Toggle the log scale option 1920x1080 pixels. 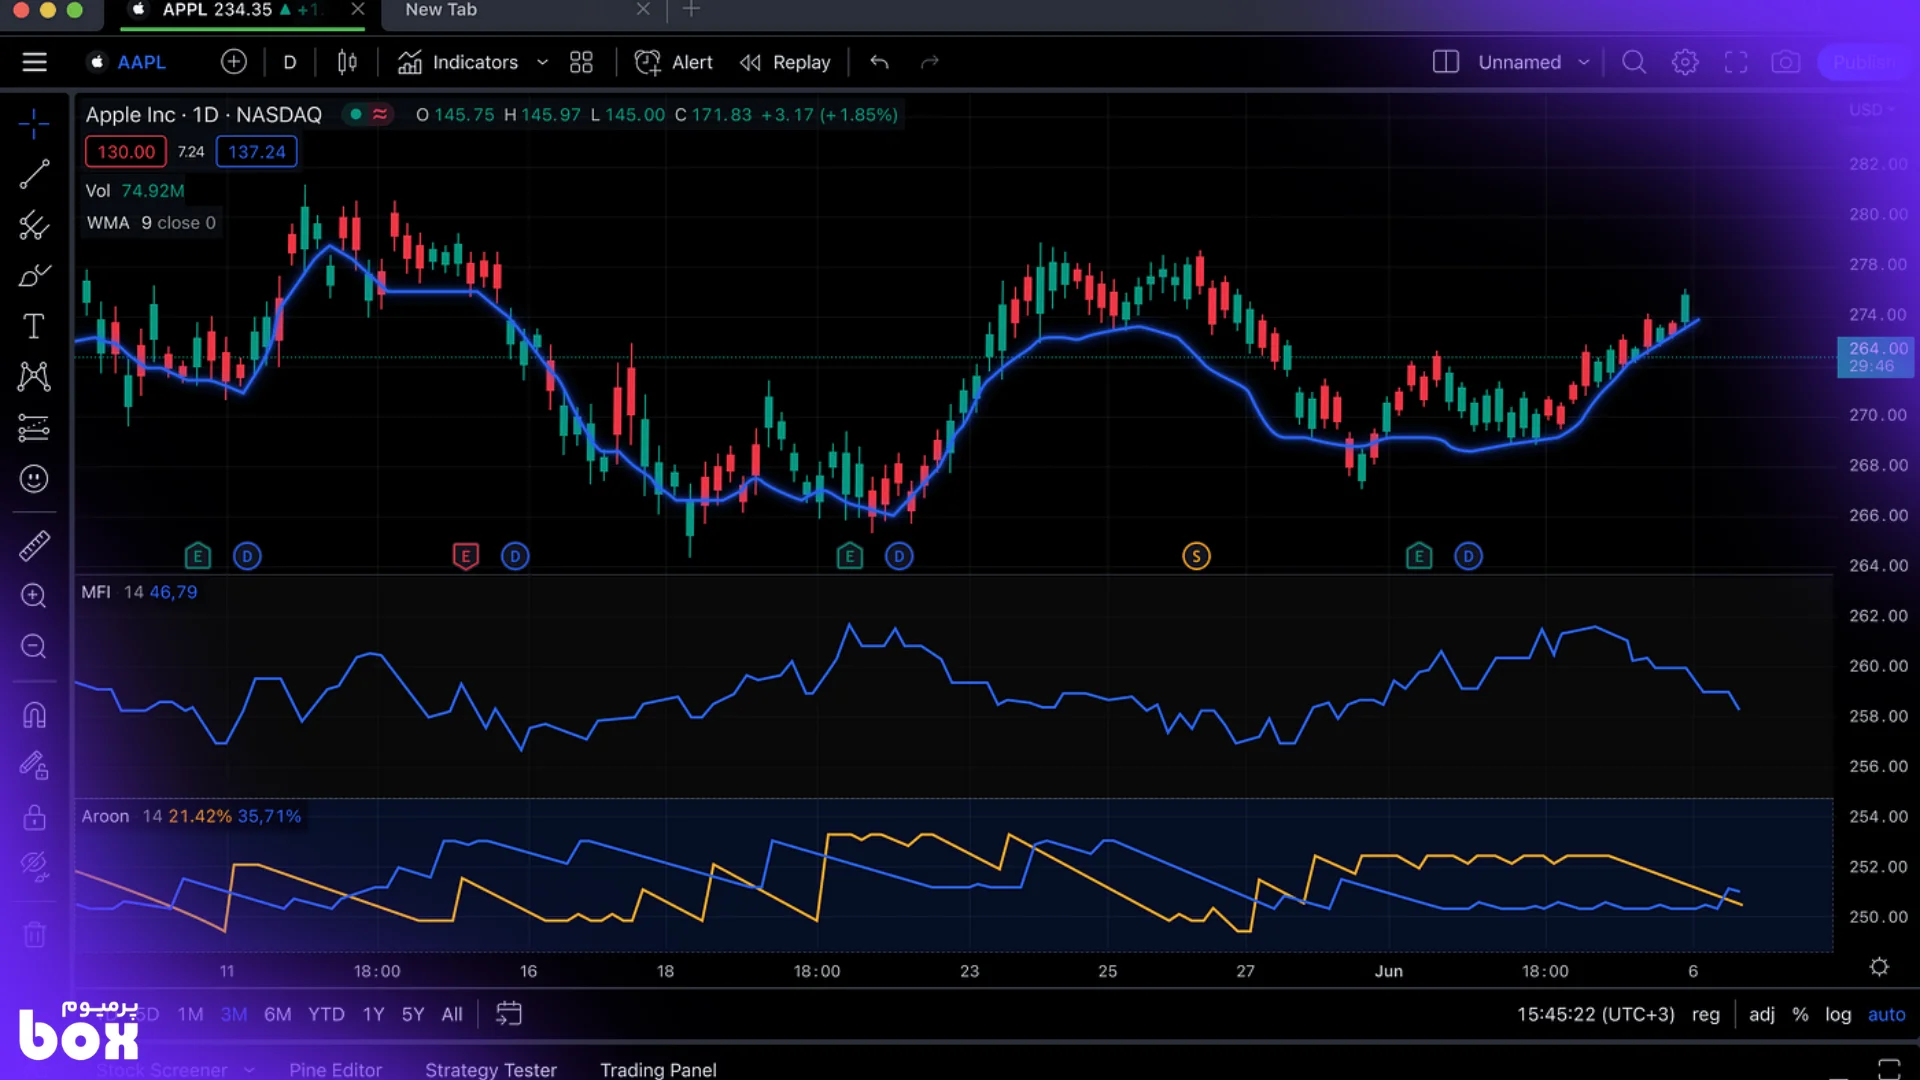pos(1838,1014)
